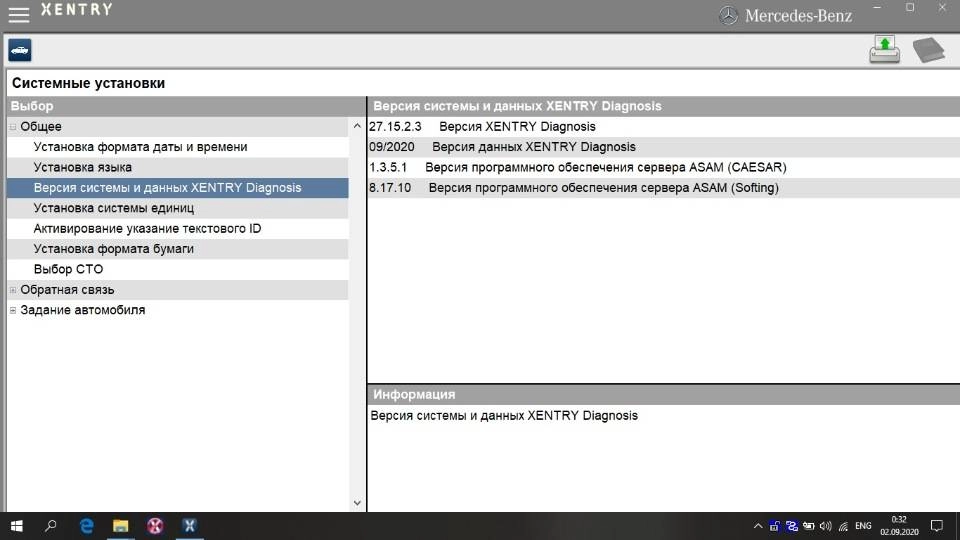
Task: Maximize the XENTRY window
Action: 910,7
